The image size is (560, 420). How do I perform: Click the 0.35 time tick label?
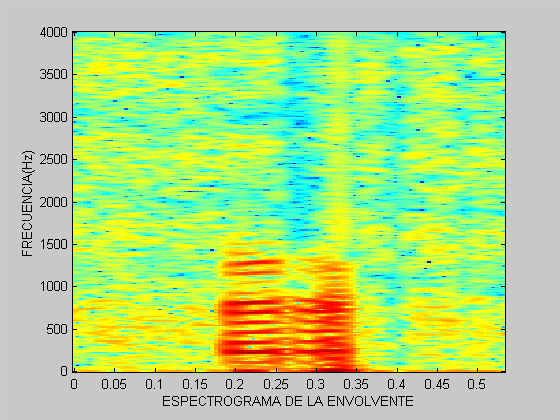pos(356,384)
